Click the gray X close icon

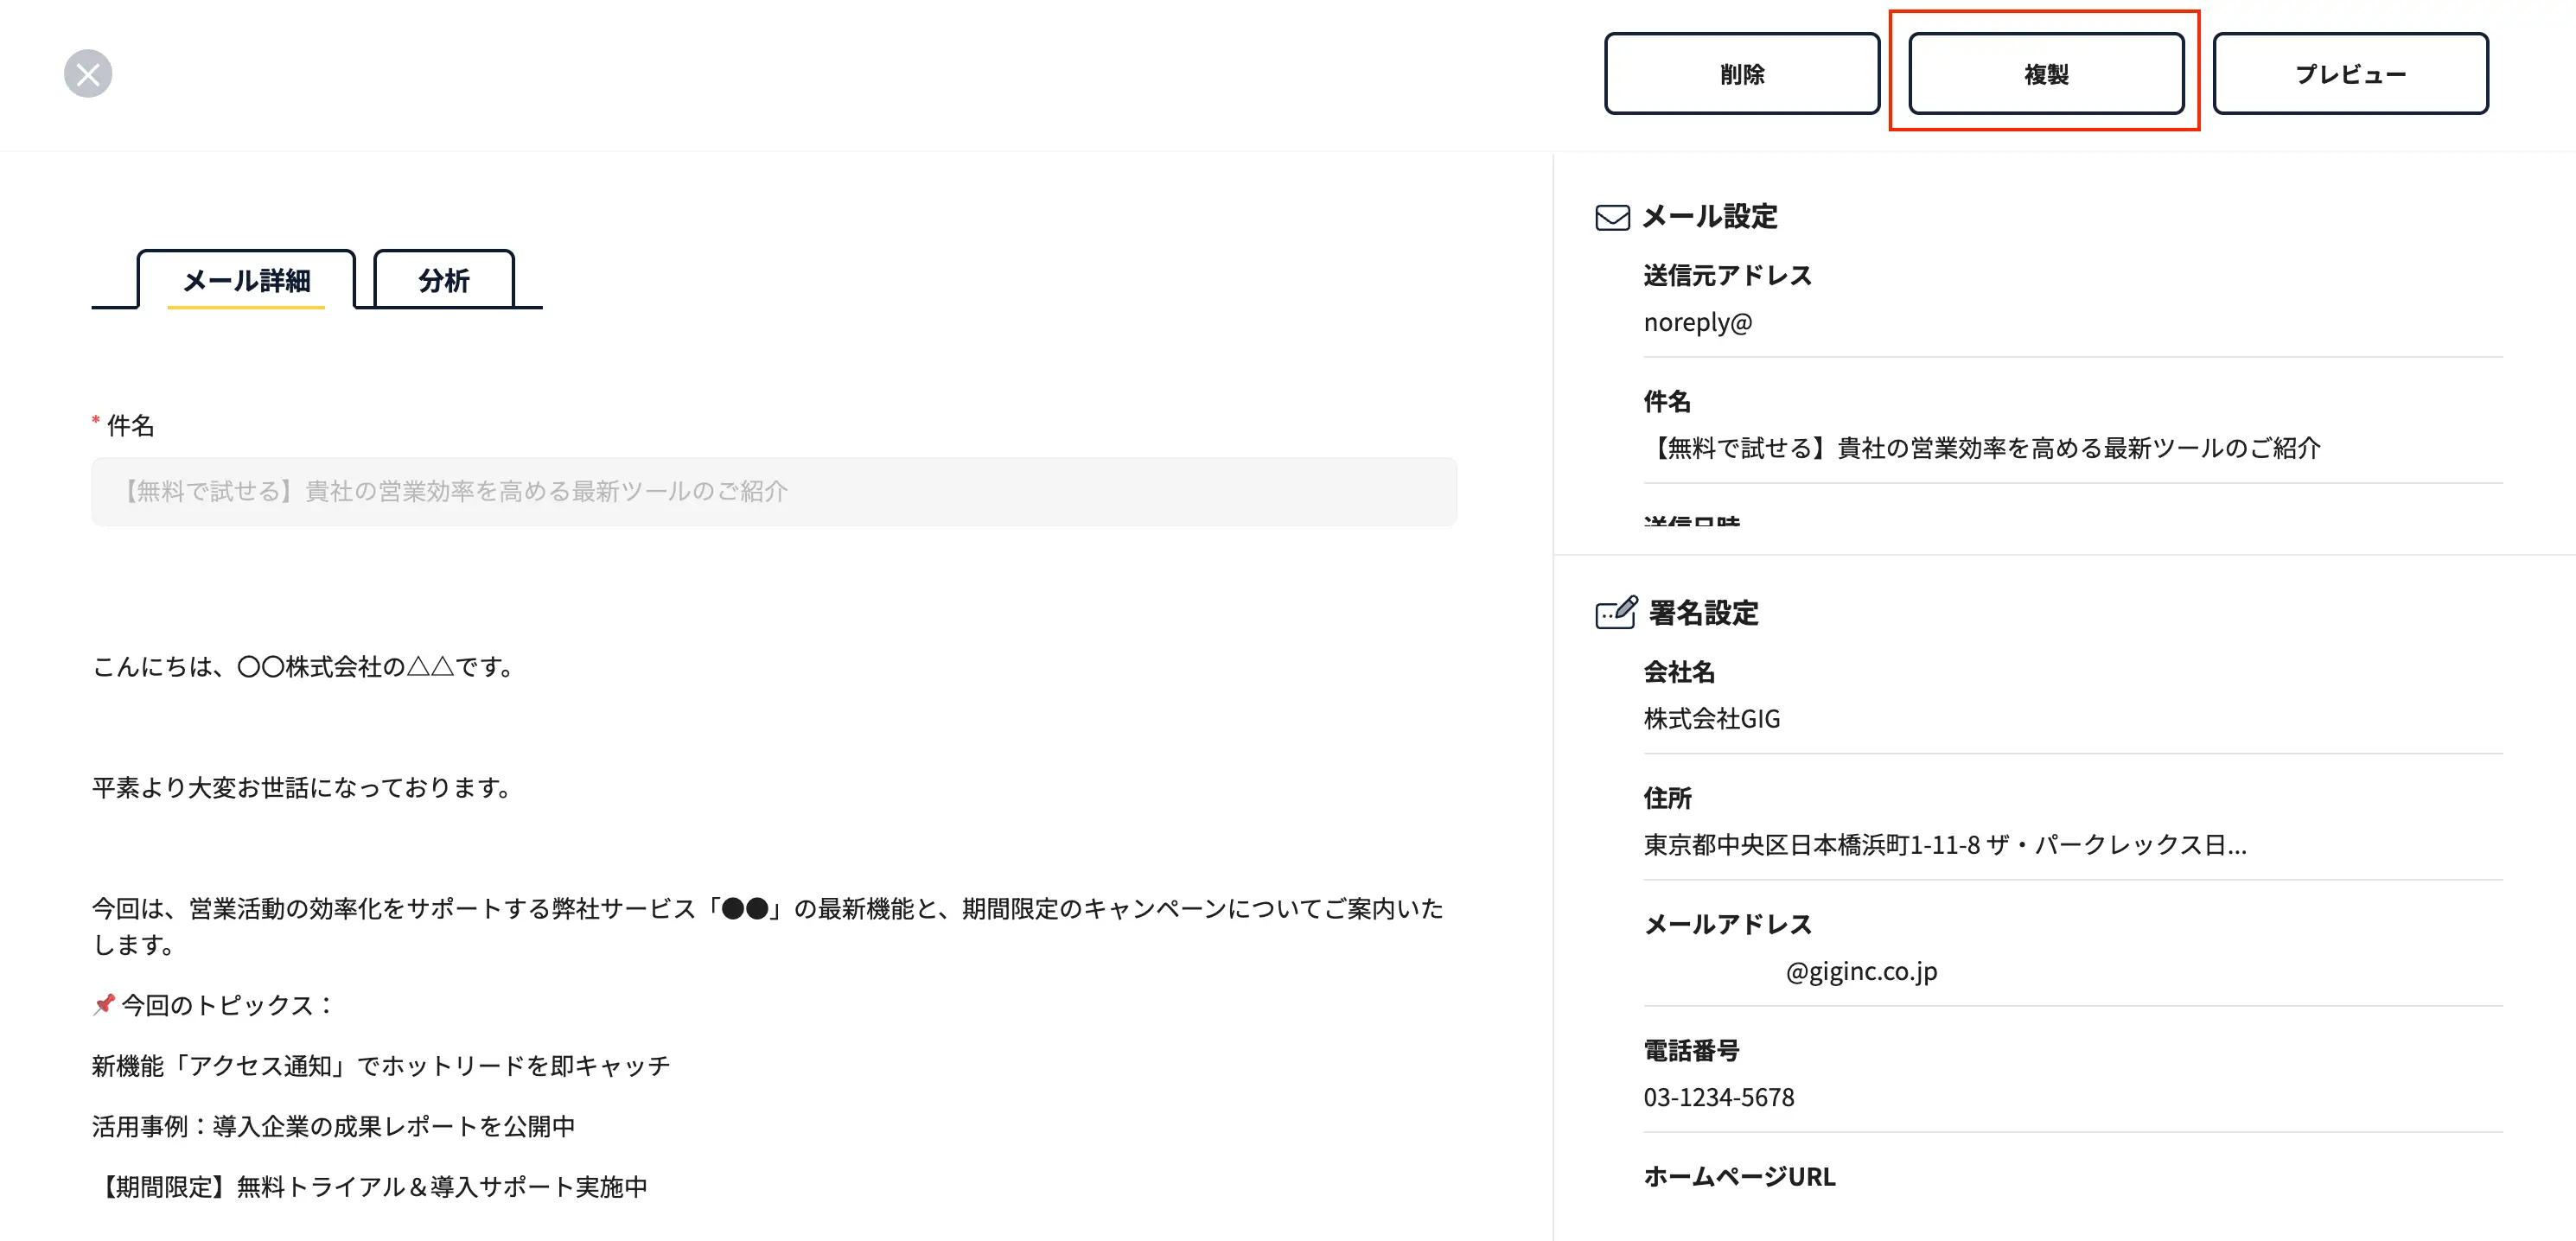pos(88,74)
